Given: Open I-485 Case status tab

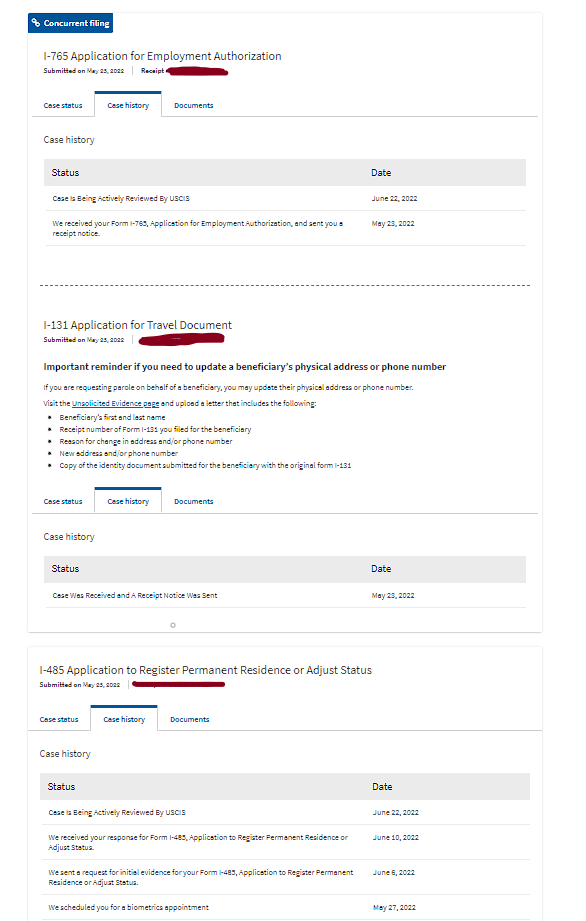Looking at the screenshot, I should 59,719.
